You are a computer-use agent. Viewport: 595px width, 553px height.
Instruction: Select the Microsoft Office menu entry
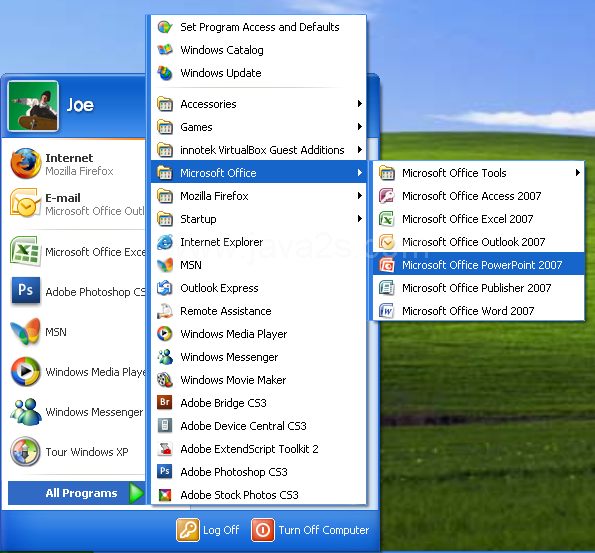[x=258, y=173]
